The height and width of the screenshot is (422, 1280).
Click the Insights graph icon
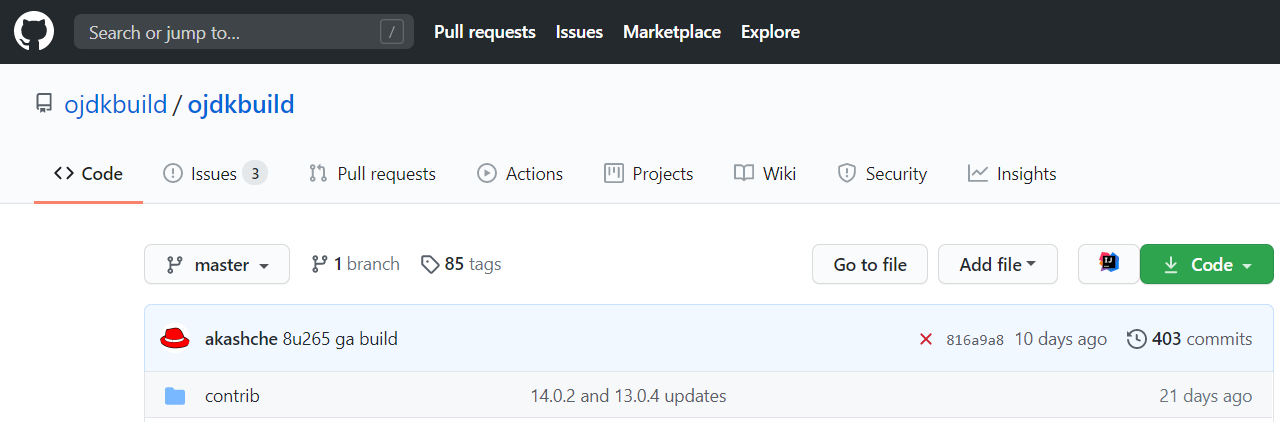(x=977, y=174)
